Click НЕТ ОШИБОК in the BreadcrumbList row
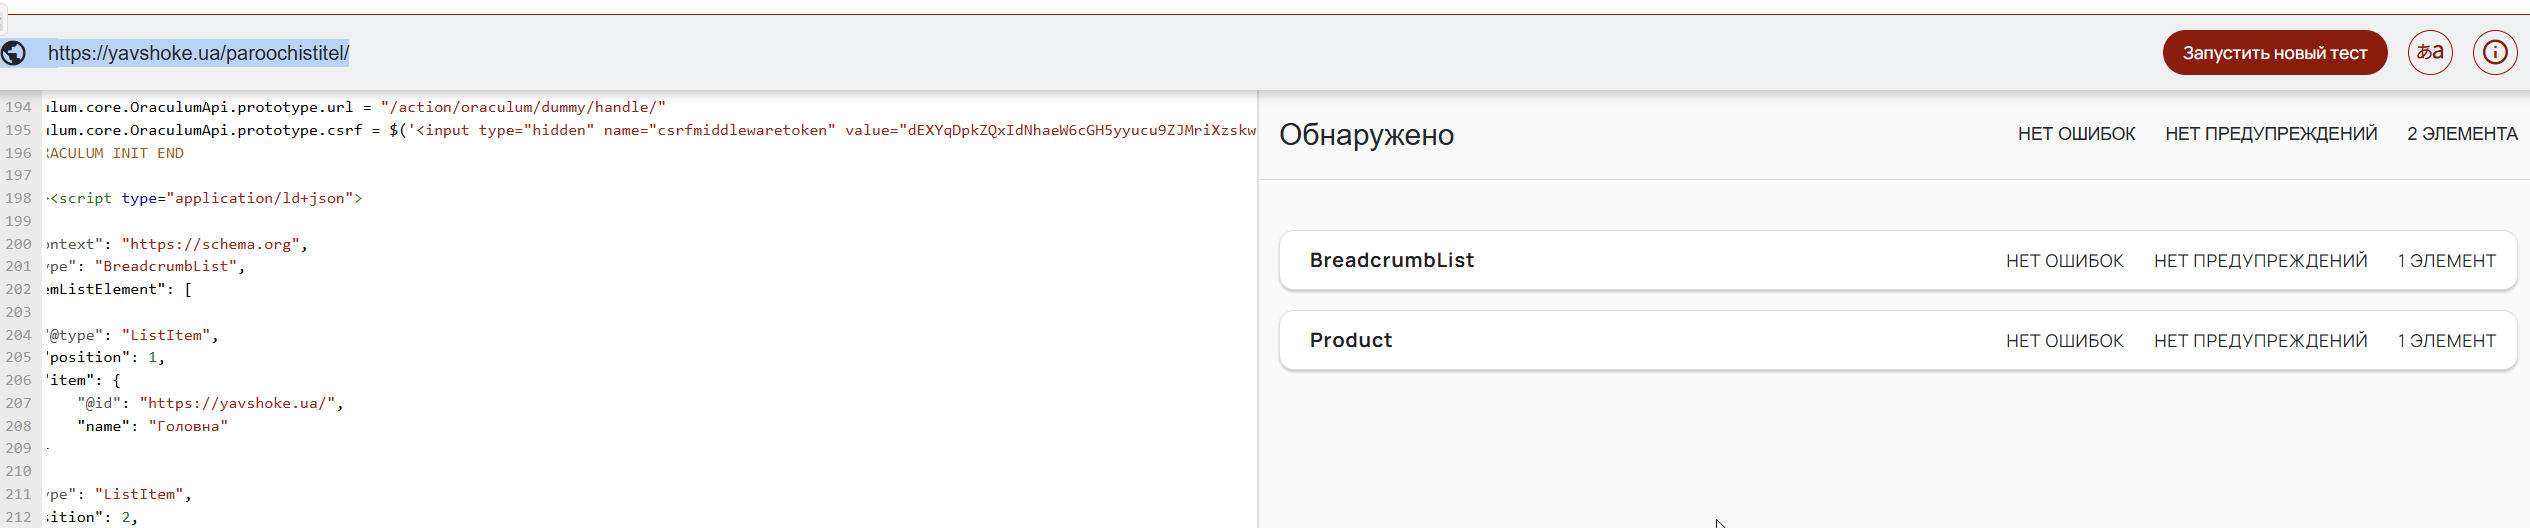 (x=2064, y=261)
